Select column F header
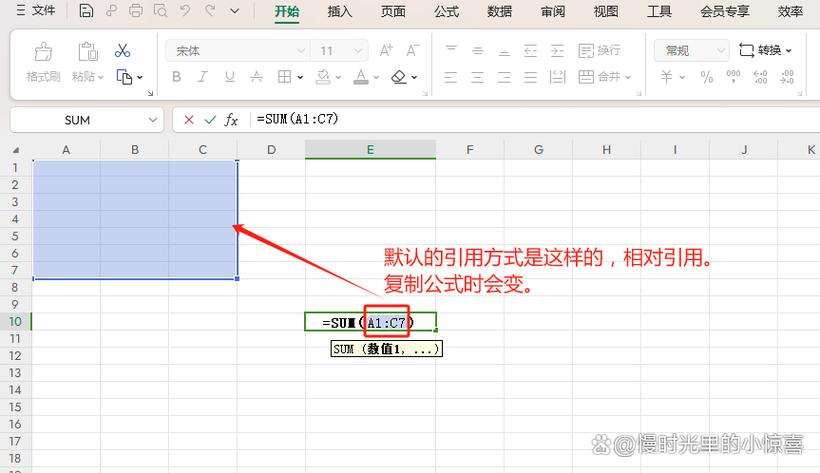The height and width of the screenshot is (473, 820). point(470,150)
